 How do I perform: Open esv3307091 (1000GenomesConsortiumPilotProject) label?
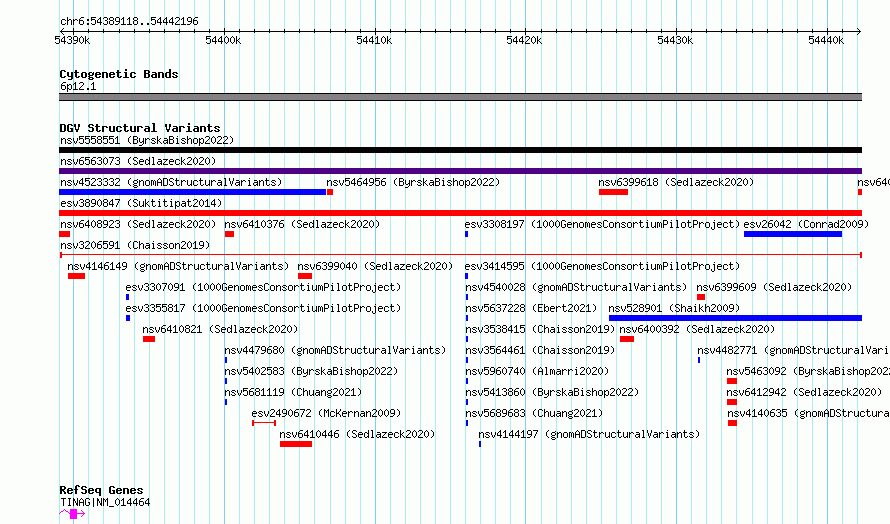263,287
